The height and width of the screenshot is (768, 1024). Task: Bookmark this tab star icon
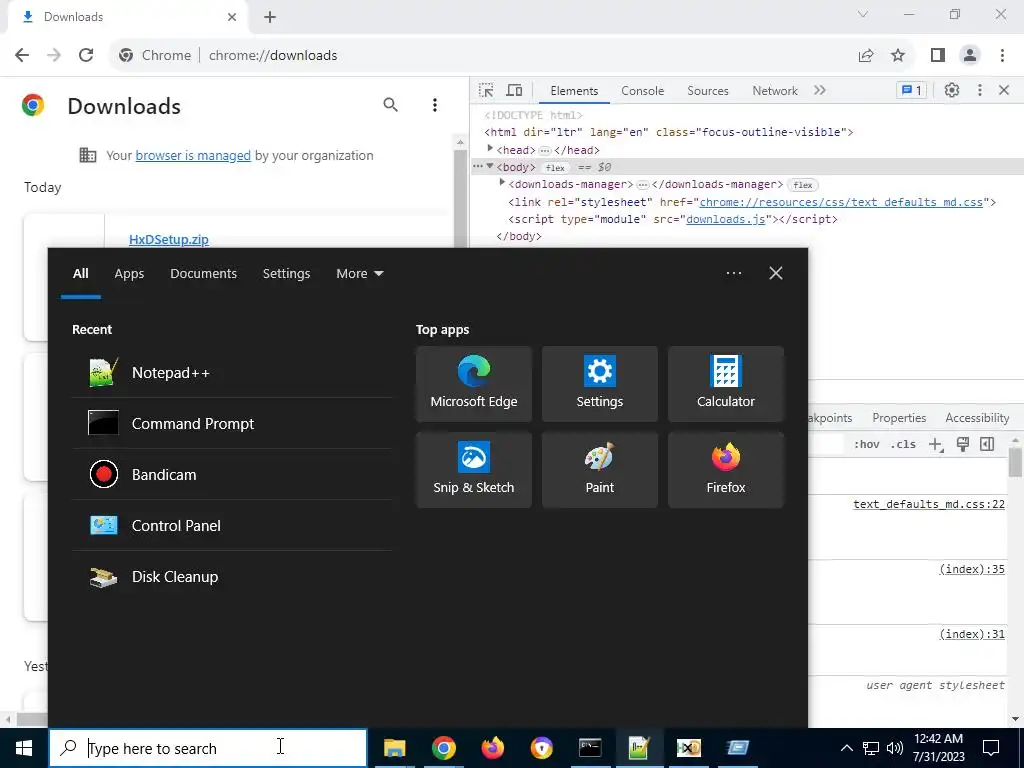tap(898, 56)
